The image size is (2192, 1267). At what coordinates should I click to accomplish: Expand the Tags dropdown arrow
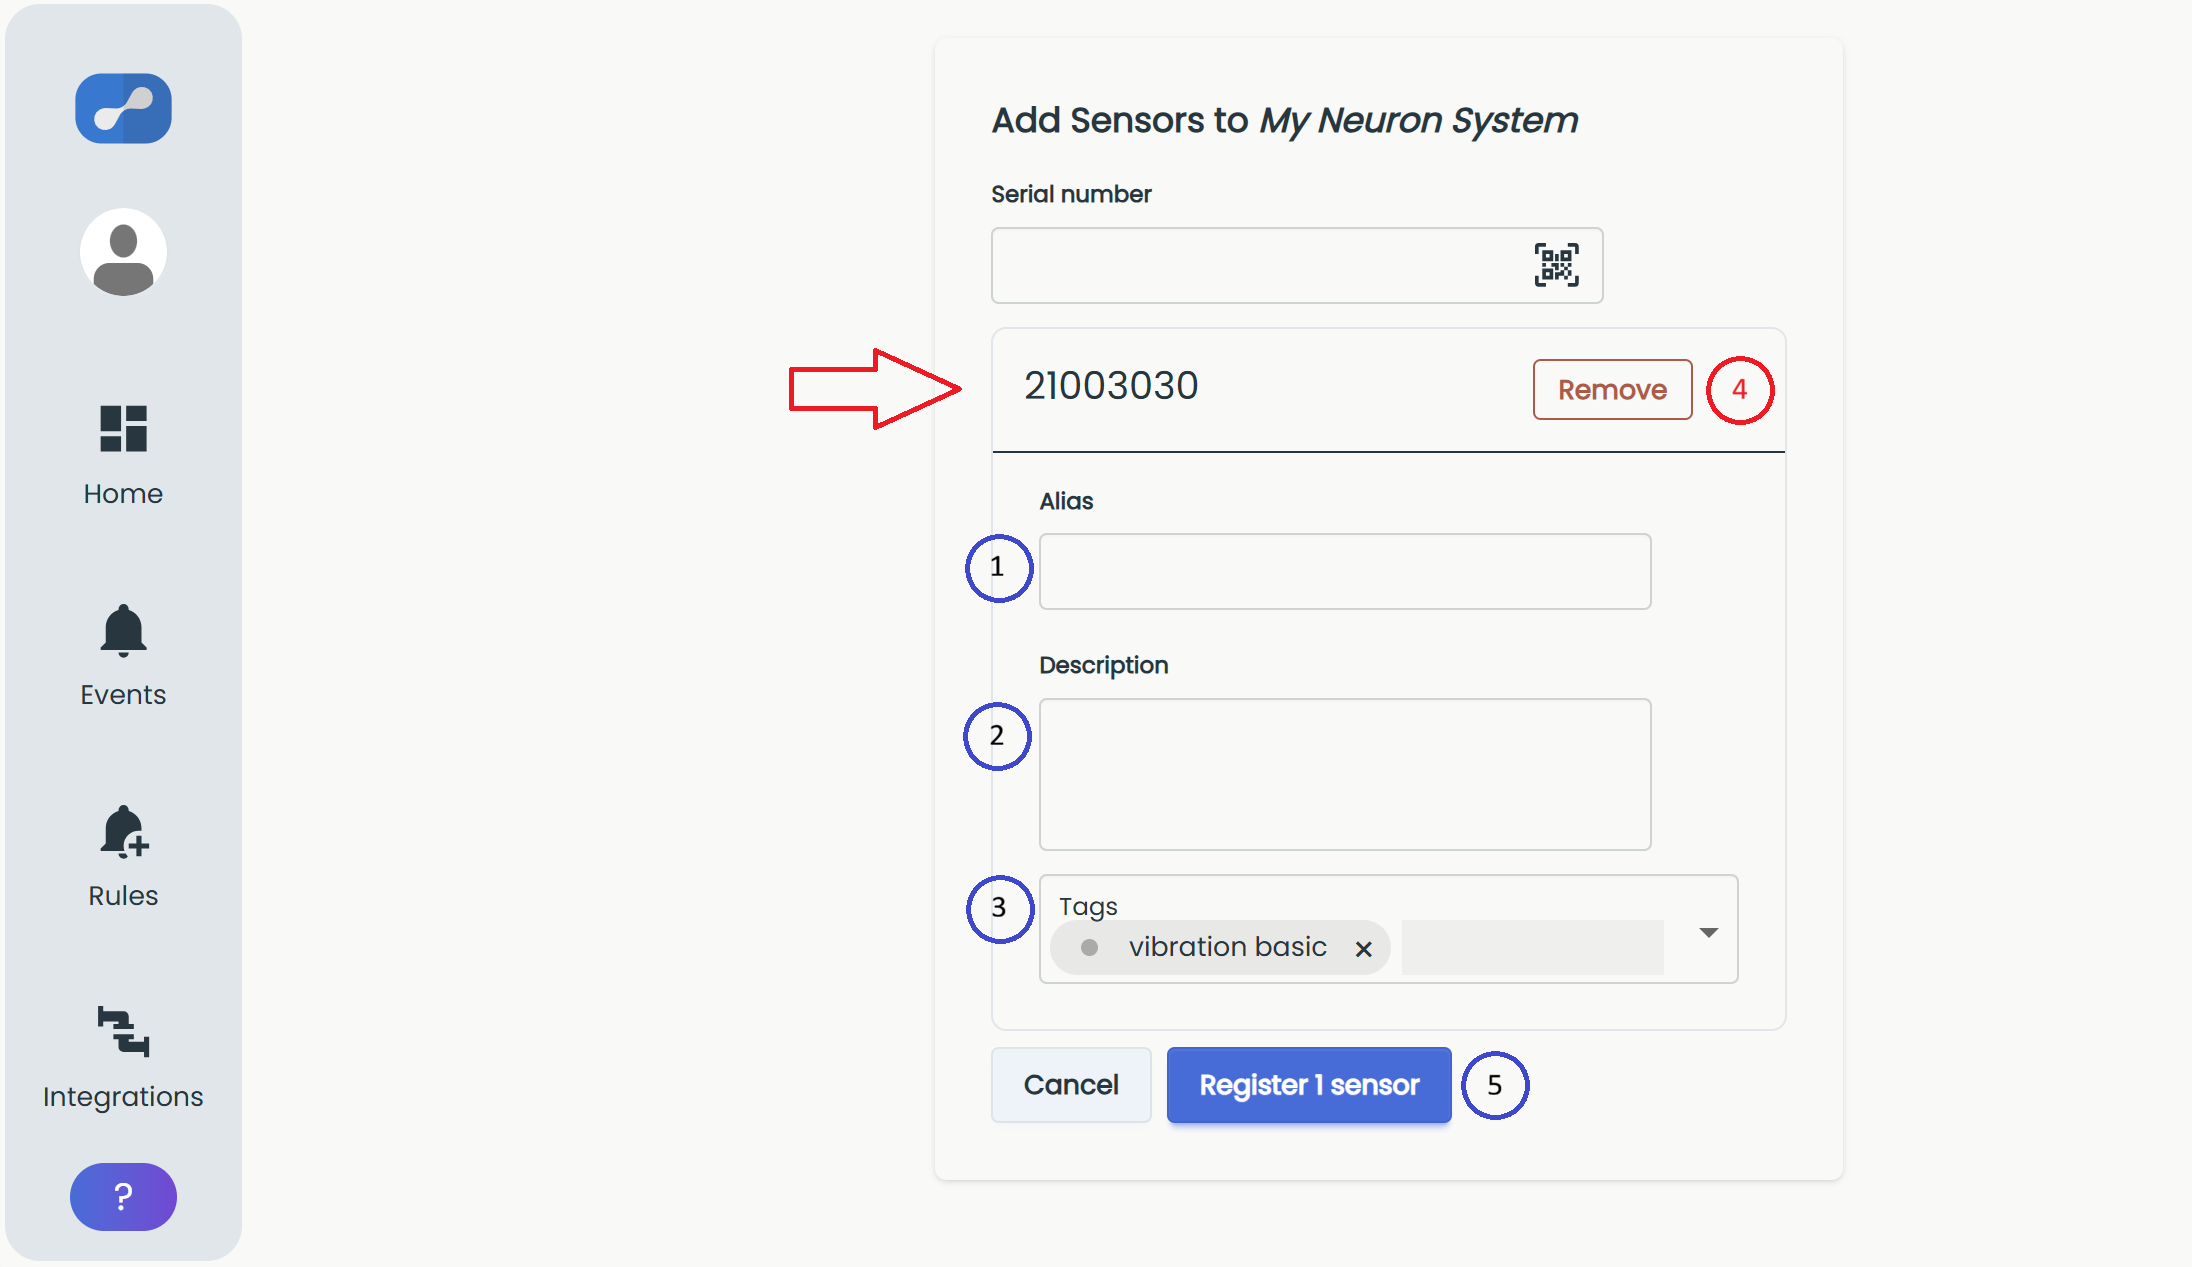pyautogui.click(x=1709, y=932)
